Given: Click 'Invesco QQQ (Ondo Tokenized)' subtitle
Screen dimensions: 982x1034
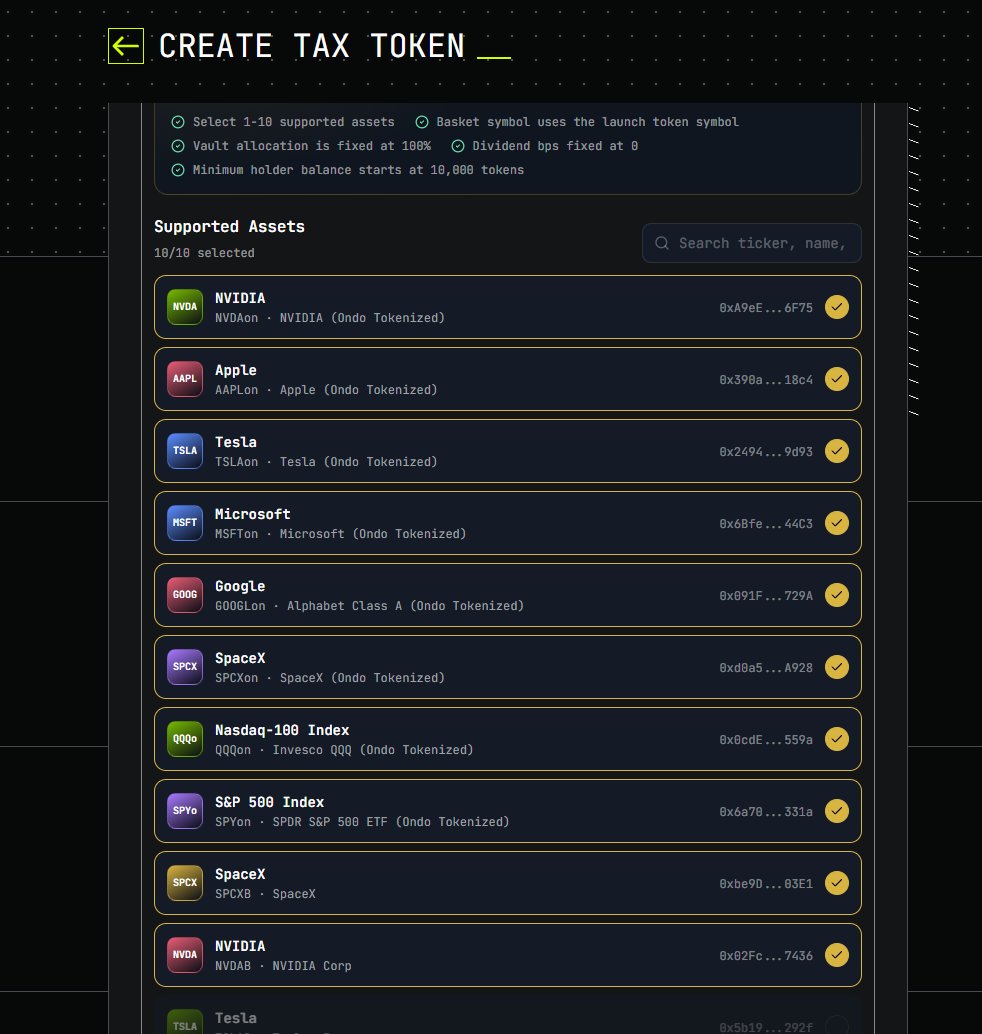Looking at the screenshot, I should [x=373, y=750].
